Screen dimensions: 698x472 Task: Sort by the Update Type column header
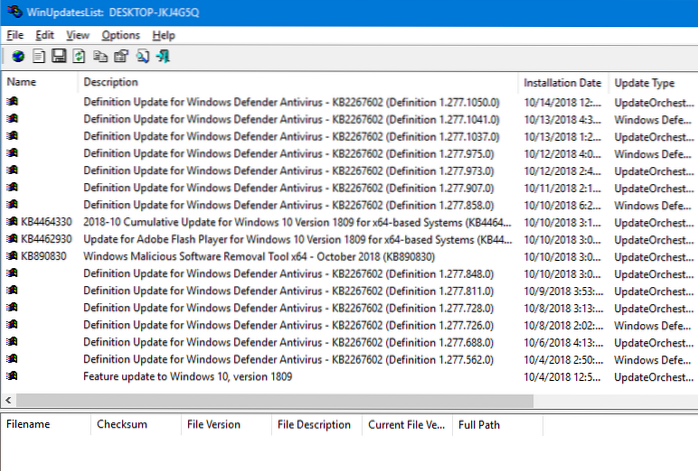(653, 82)
